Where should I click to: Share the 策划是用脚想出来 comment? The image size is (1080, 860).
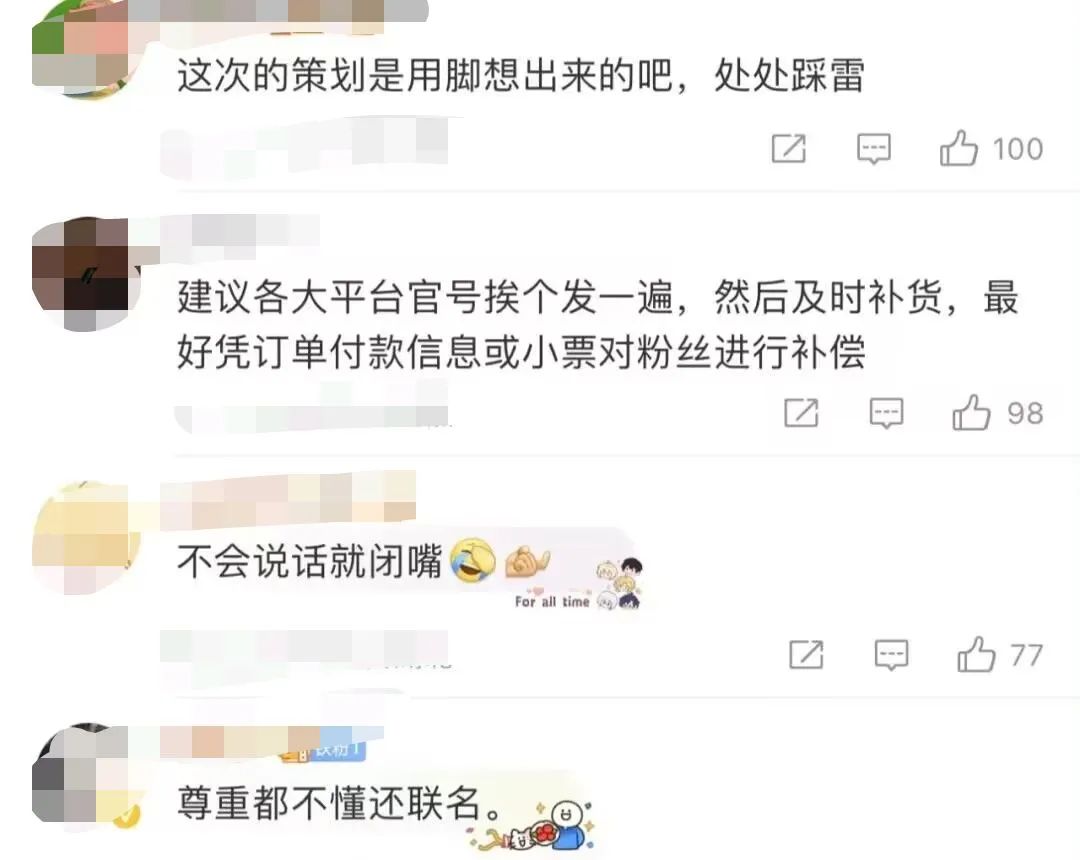[x=789, y=149]
